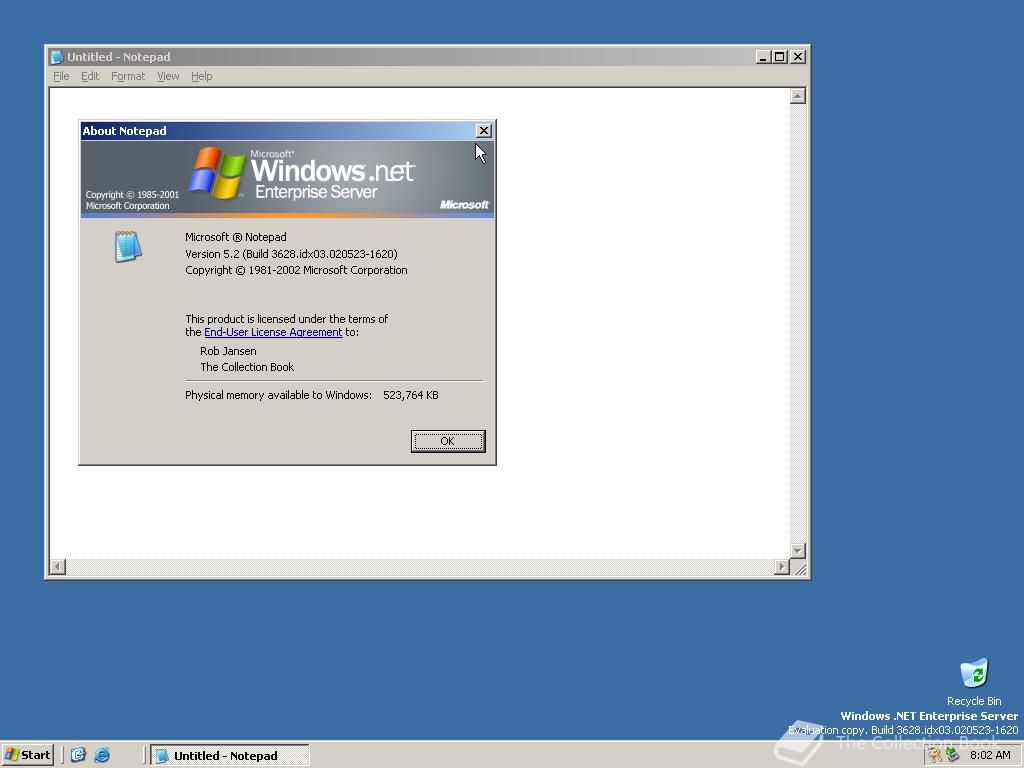Click 'Copyright © 1981-2002 Microsoft Corporation' text
Screen dimensions: 1024x768
(296, 270)
